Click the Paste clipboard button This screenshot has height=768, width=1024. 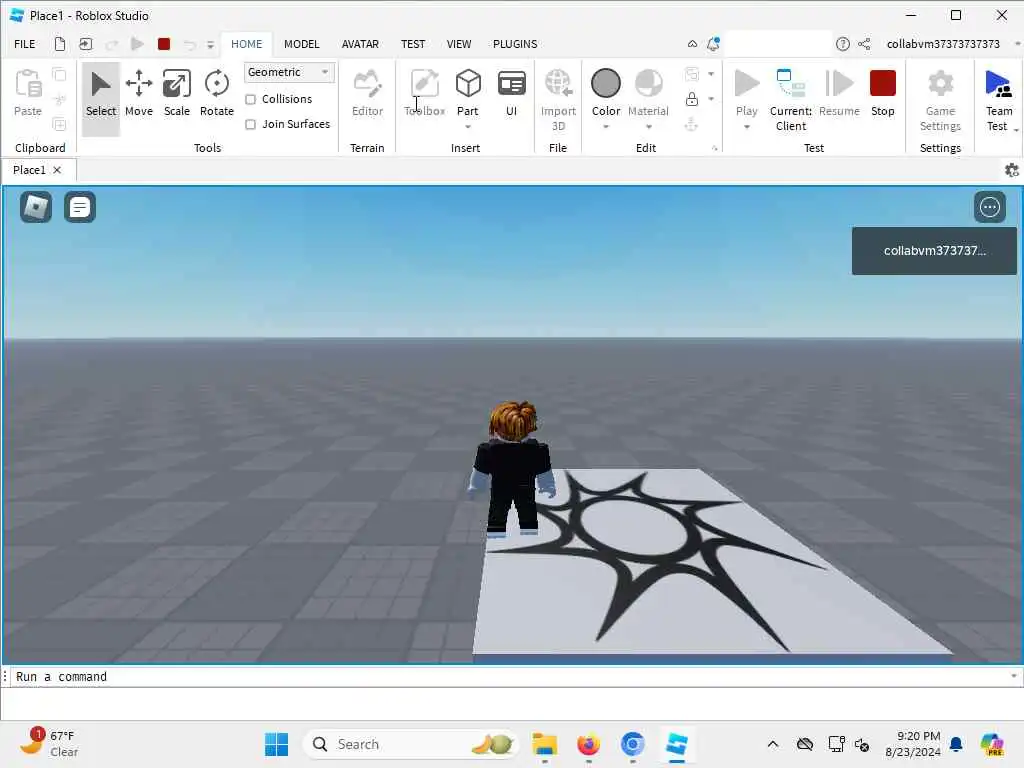pyautogui.click(x=28, y=95)
